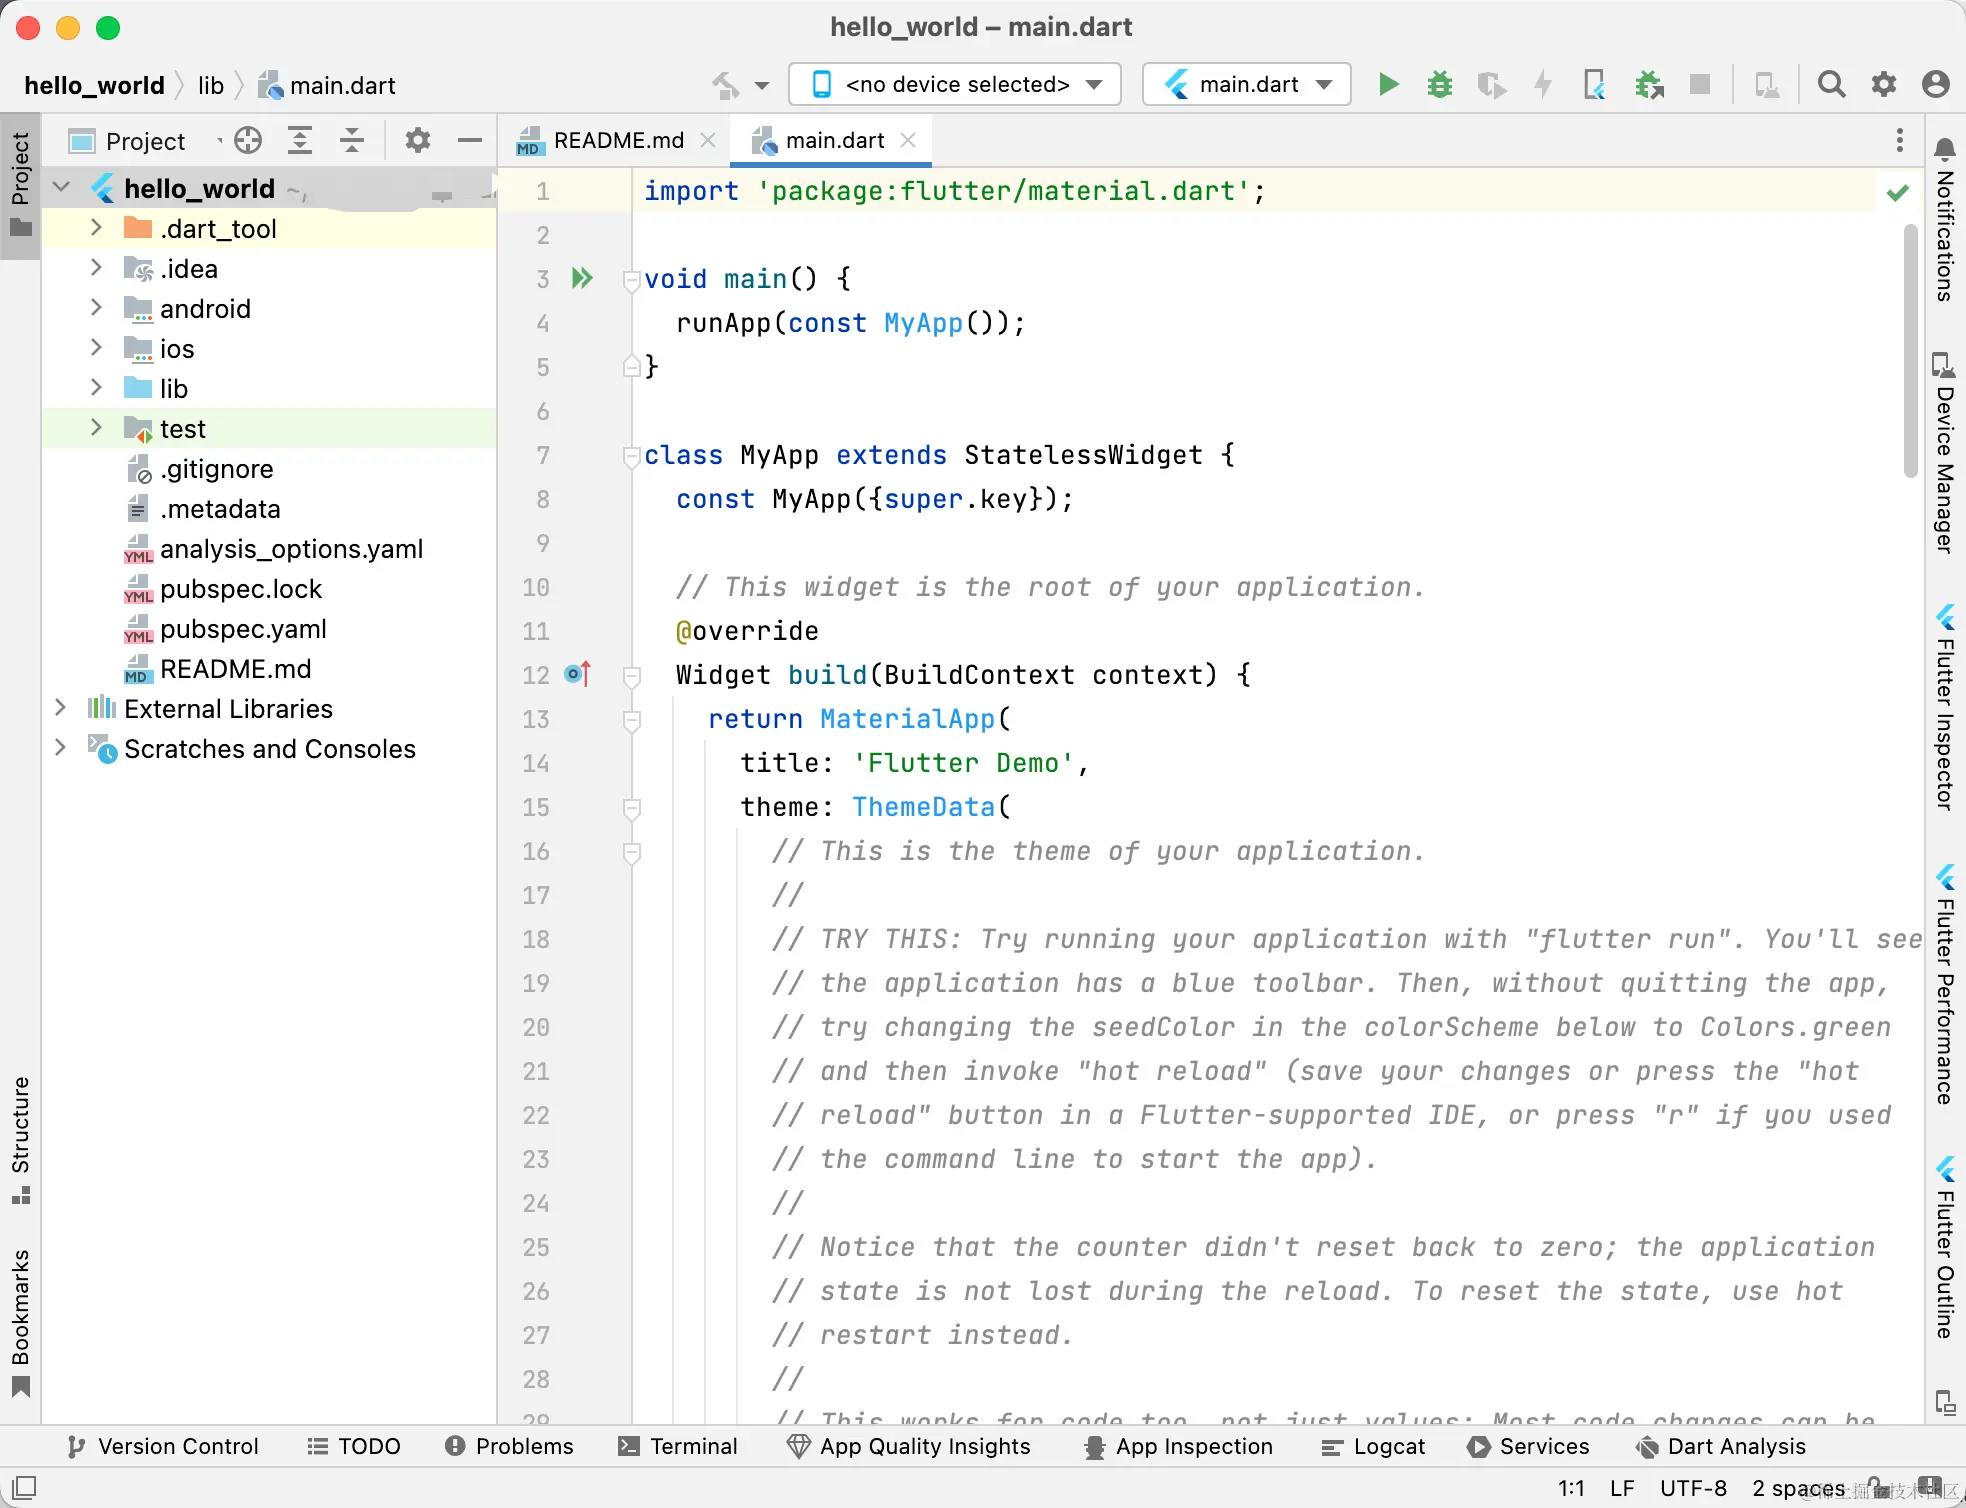The height and width of the screenshot is (1508, 1966).
Task: Click override gutter marker on line 12
Action: click(x=579, y=674)
